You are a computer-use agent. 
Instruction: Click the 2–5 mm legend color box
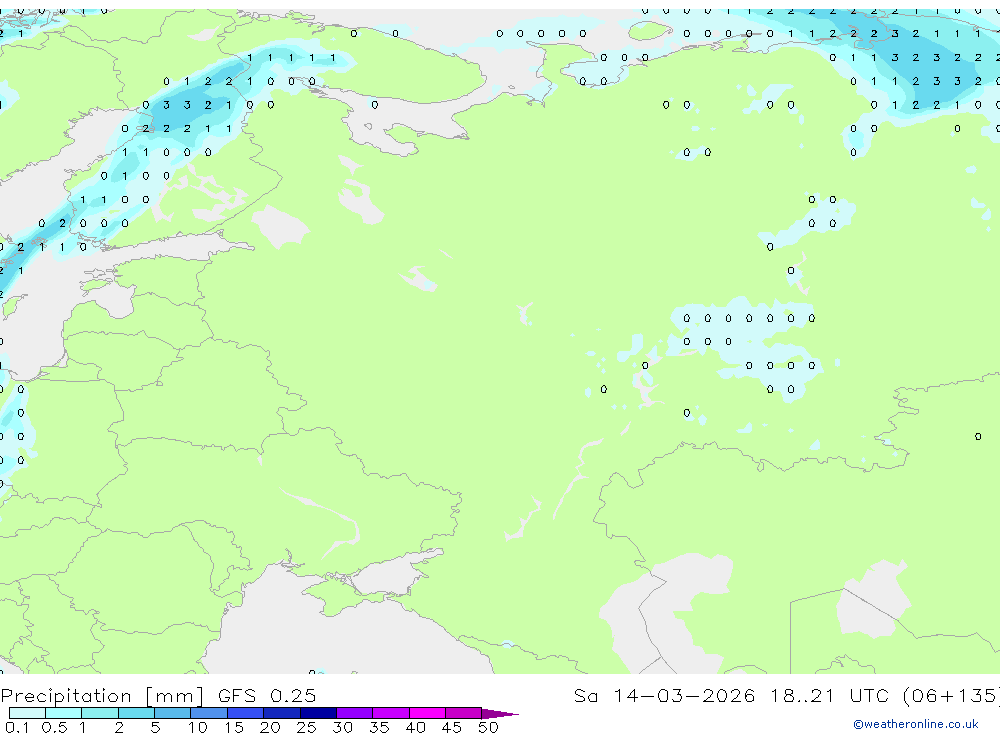click(x=136, y=713)
